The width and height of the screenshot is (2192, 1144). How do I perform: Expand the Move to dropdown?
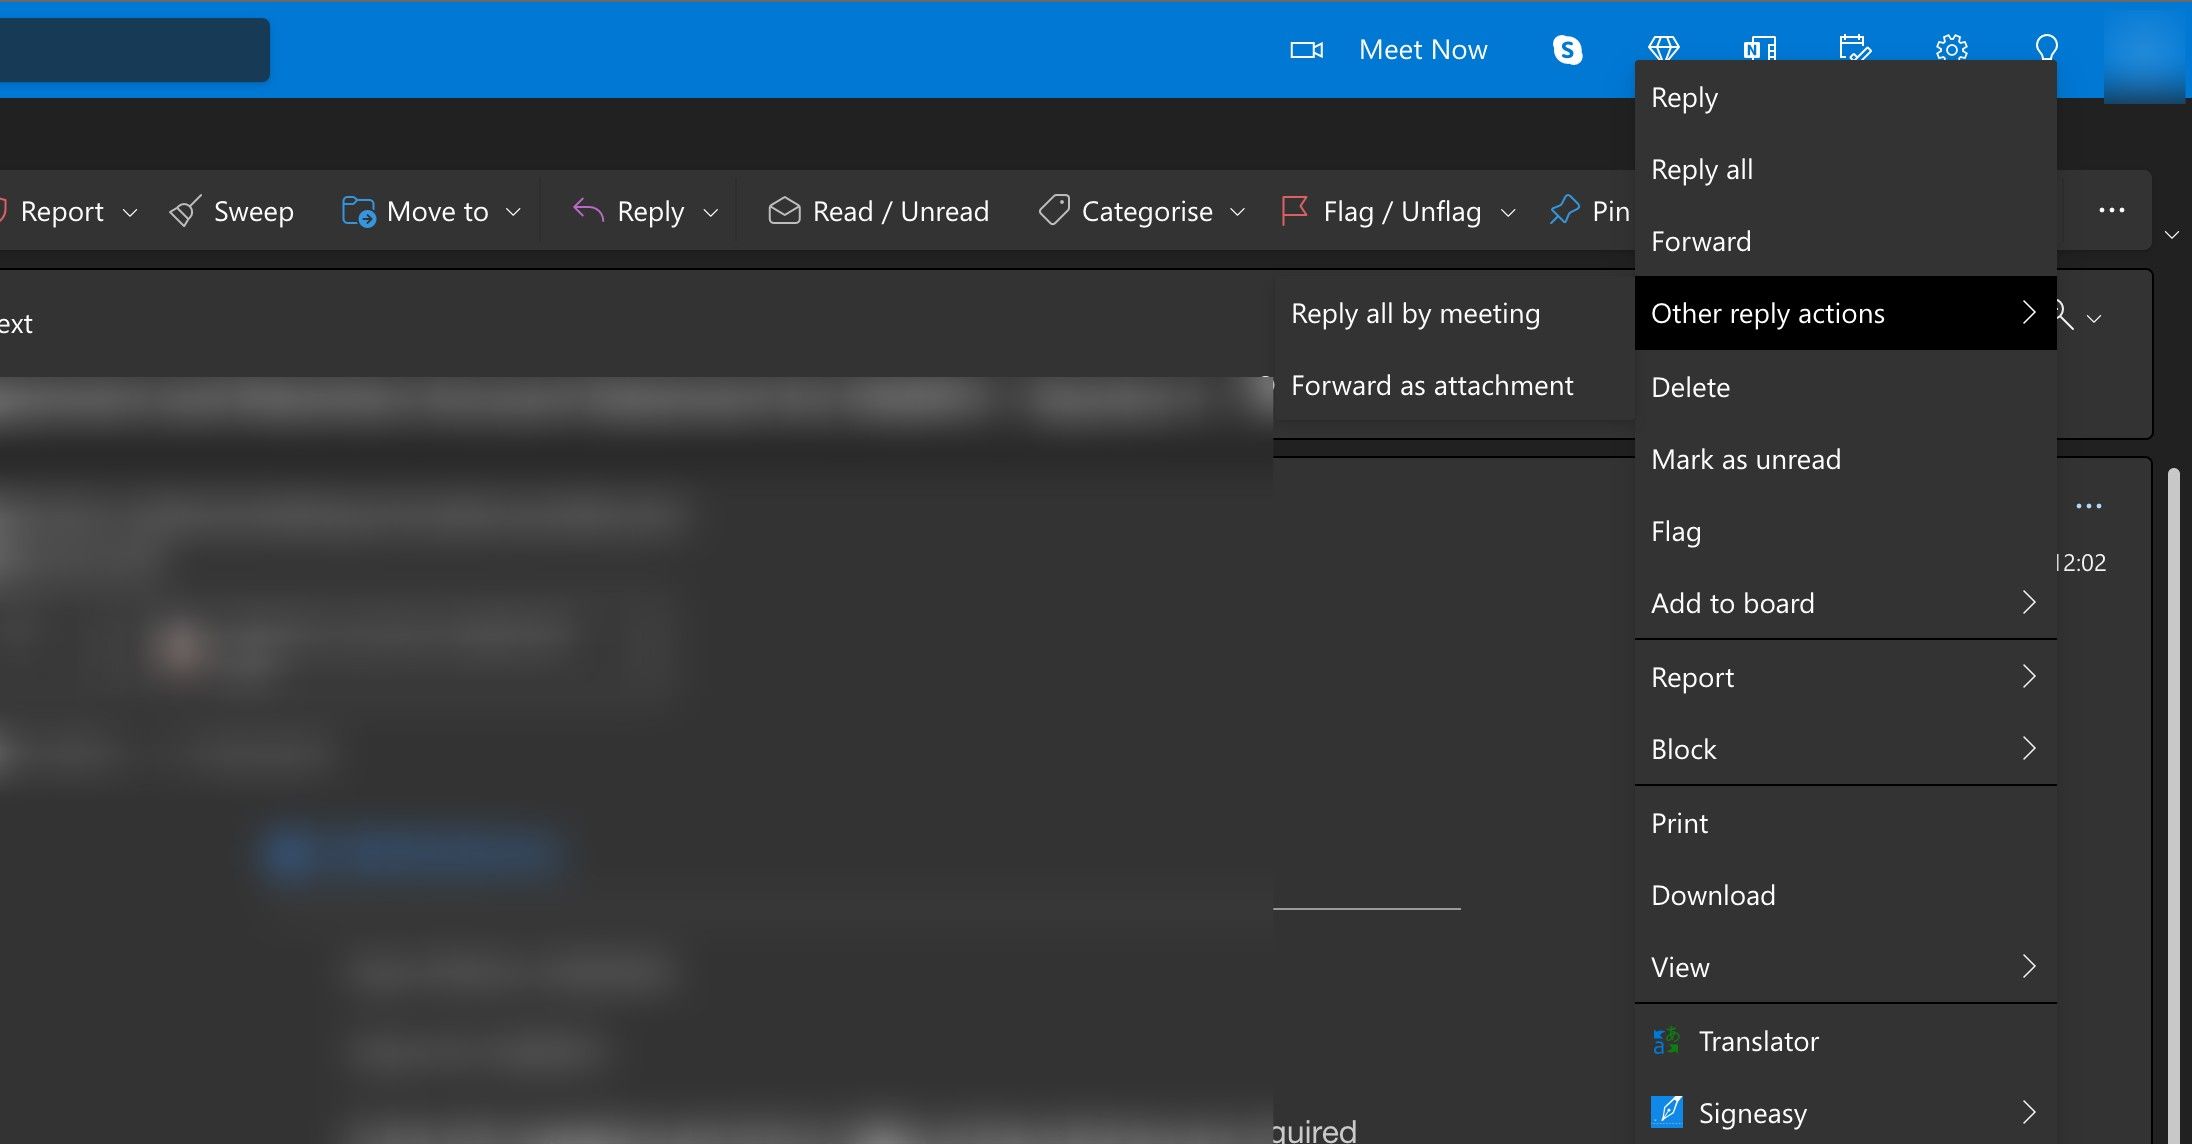[x=513, y=211]
